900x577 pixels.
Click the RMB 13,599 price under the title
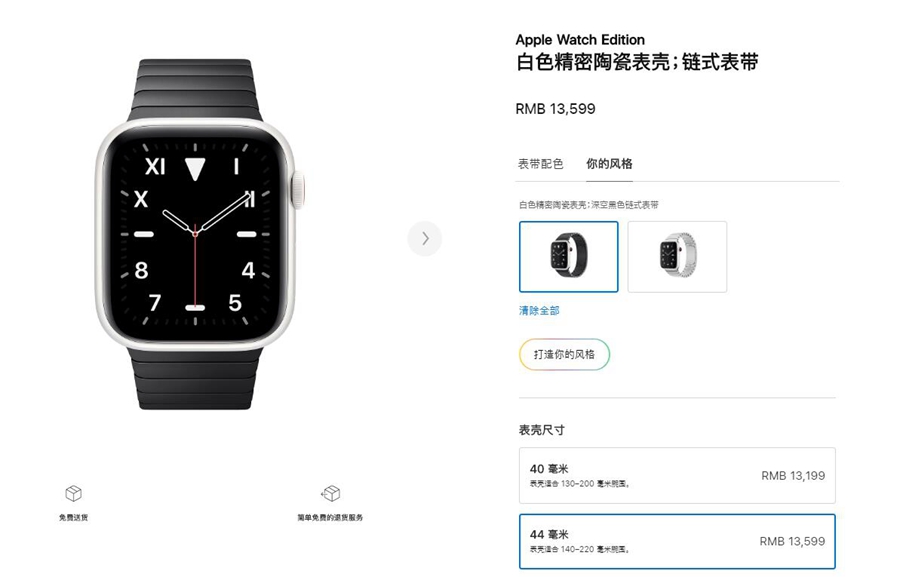tap(555, 109)
